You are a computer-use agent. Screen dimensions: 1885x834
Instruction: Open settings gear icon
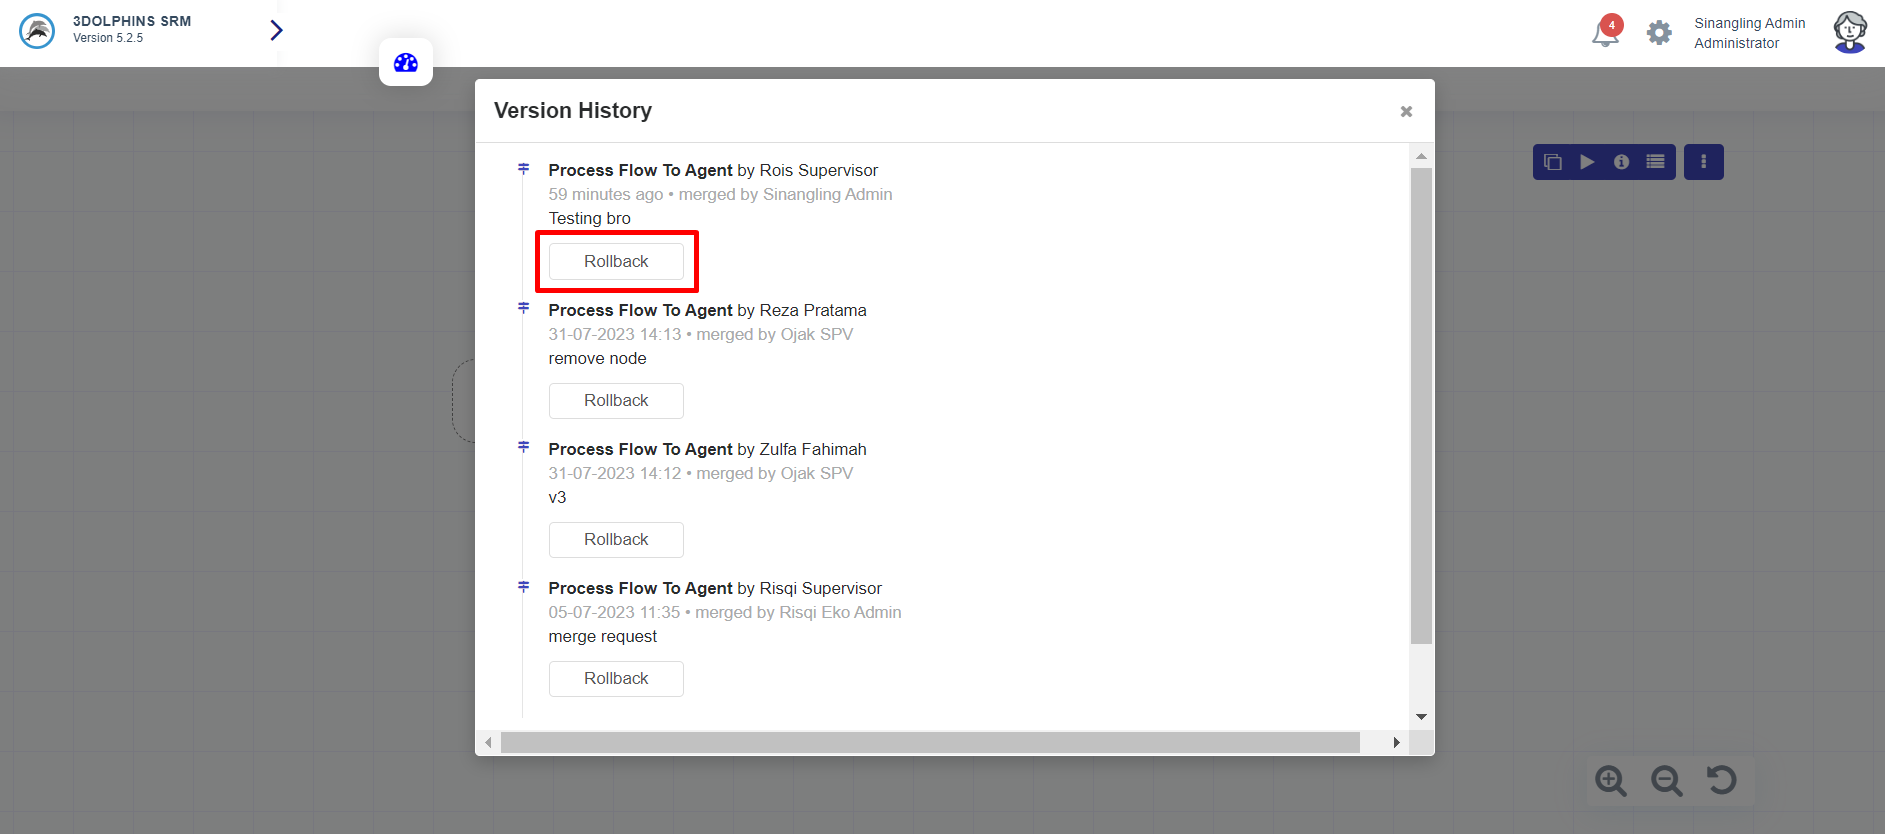[x=1659, y=33]
